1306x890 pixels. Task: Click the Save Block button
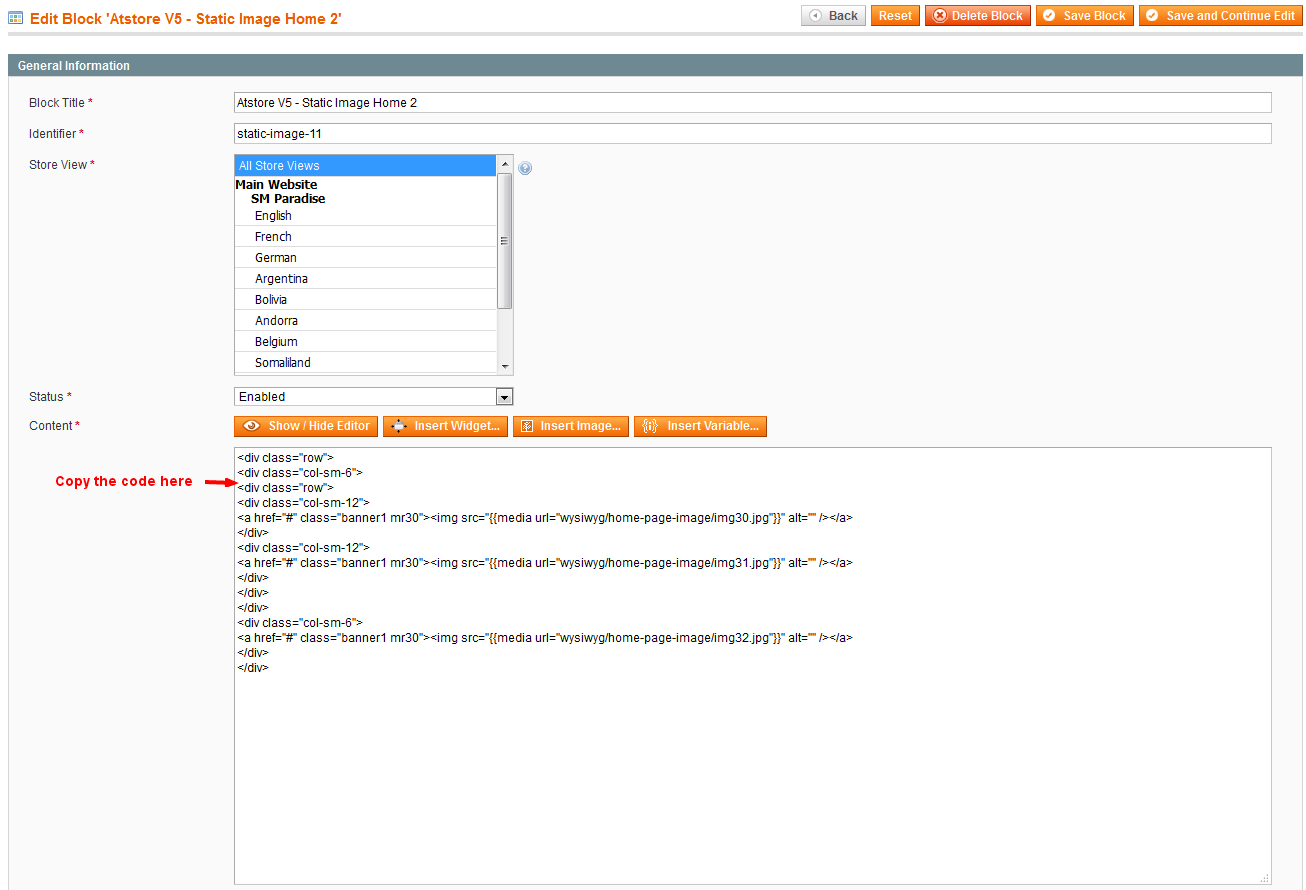(x=1084, y=16)
